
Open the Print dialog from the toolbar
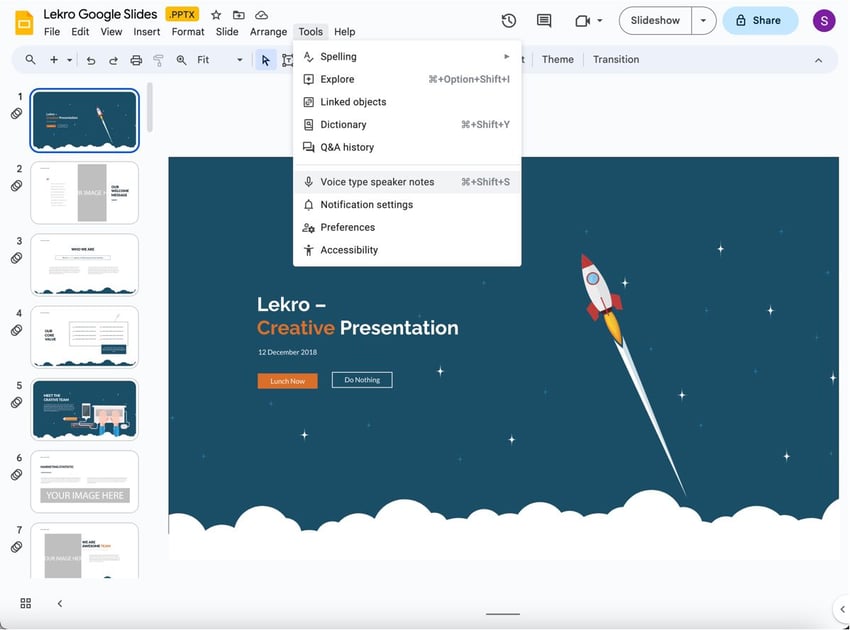pyautogui.click(x=136, y=59)
